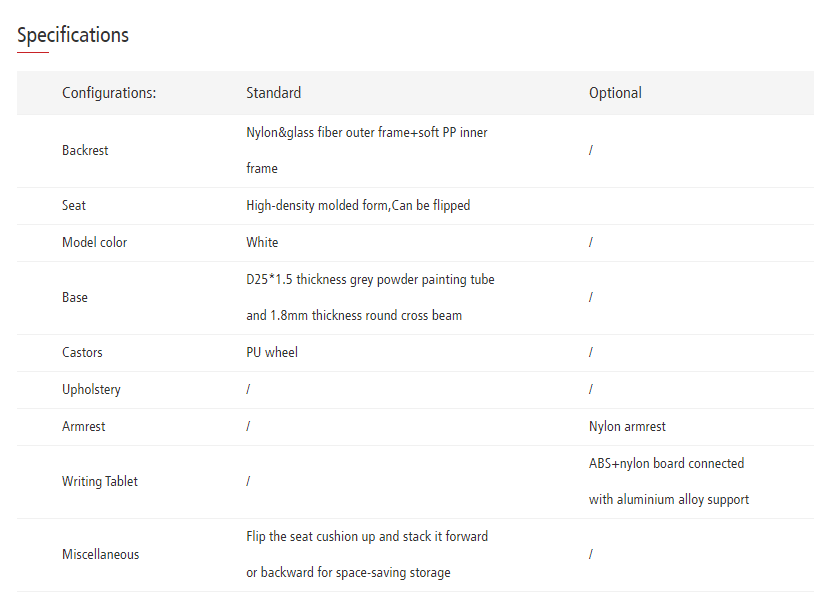Click the D25*1.5 thickness grey powder text
The image size is (821, 597).
coord(370,279)
